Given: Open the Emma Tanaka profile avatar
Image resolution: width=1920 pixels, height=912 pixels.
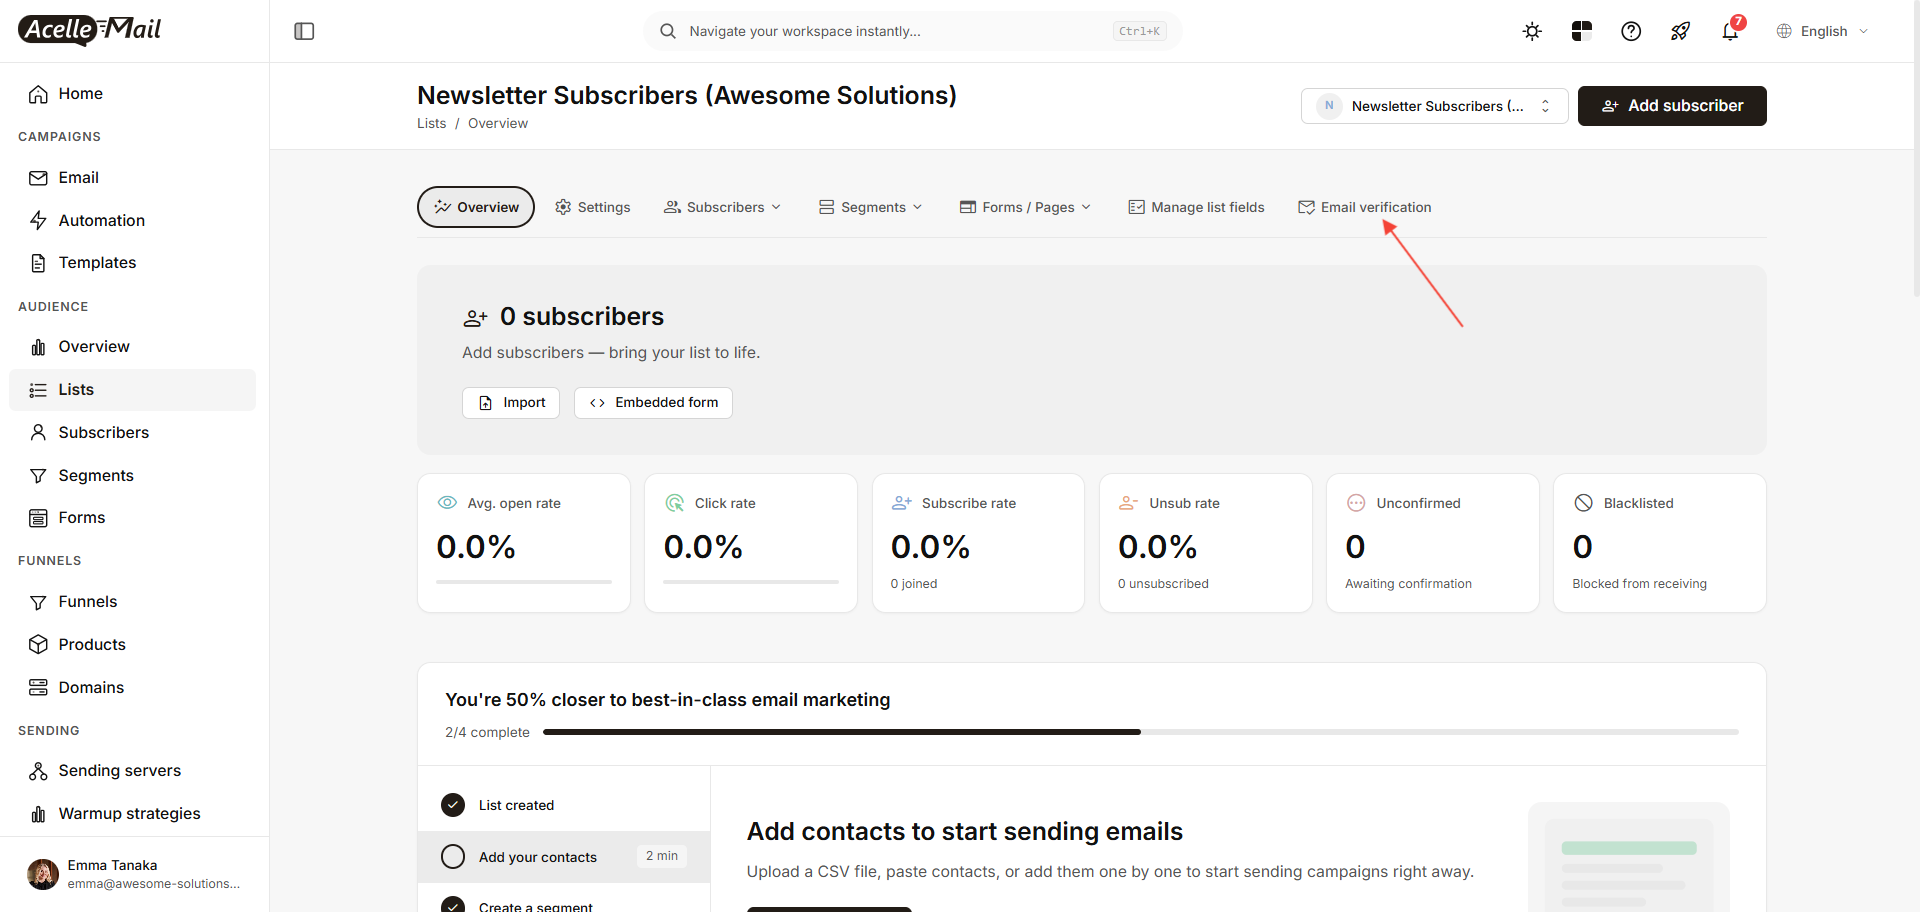Looking at the screenshot, I should click(43, 874).
